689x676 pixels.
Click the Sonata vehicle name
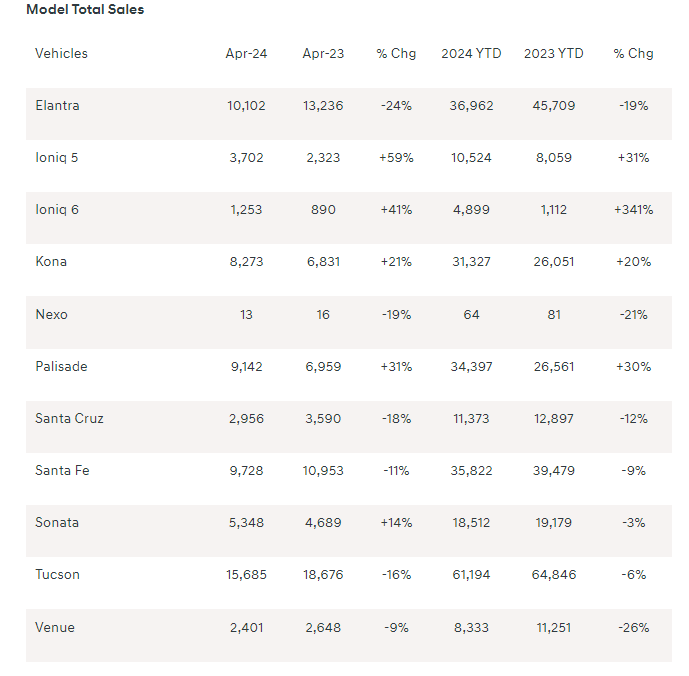click(57, 522)
